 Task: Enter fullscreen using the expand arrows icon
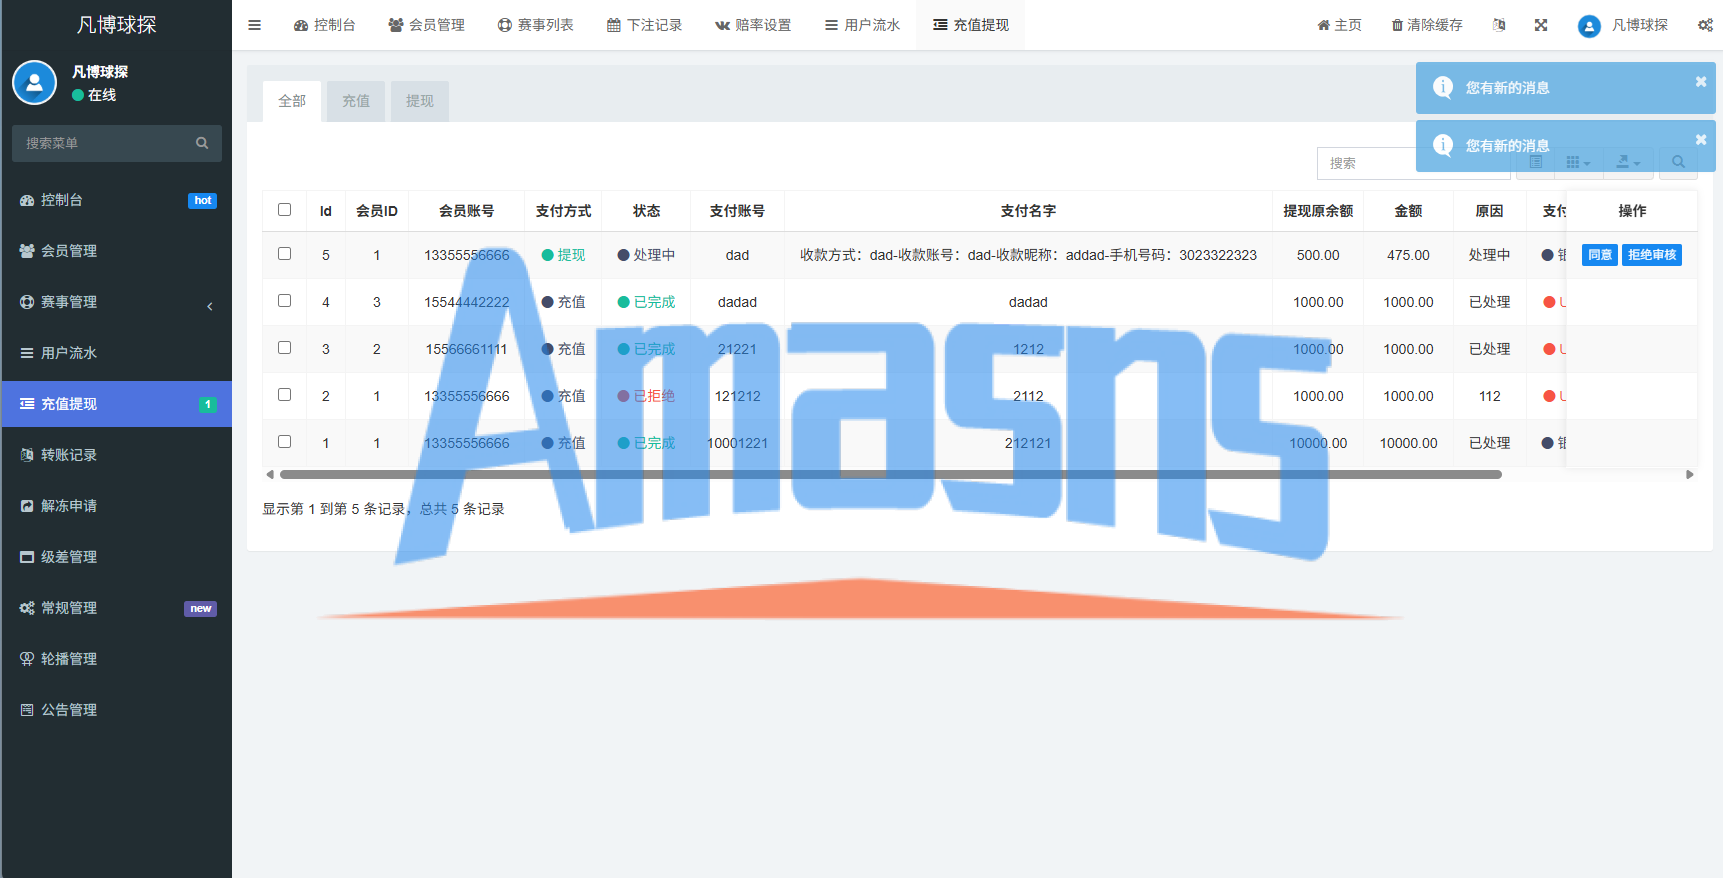1541,25
